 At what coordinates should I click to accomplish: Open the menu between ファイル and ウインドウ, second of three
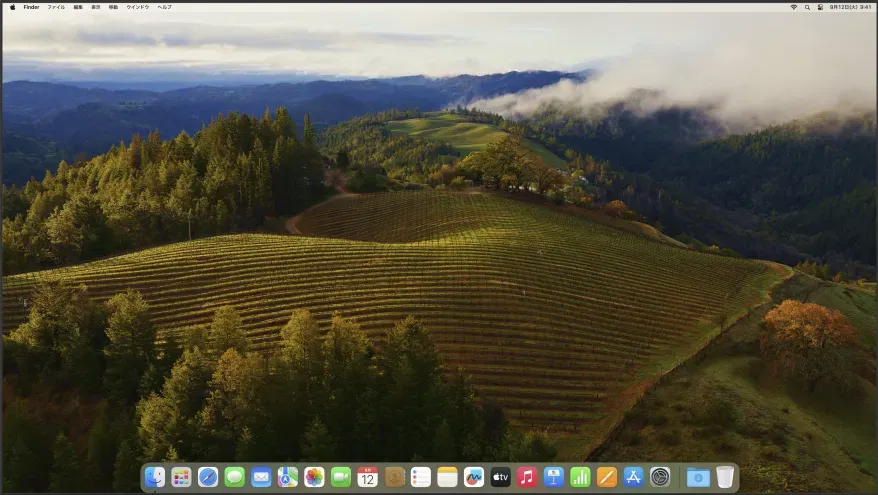[96, 7]
